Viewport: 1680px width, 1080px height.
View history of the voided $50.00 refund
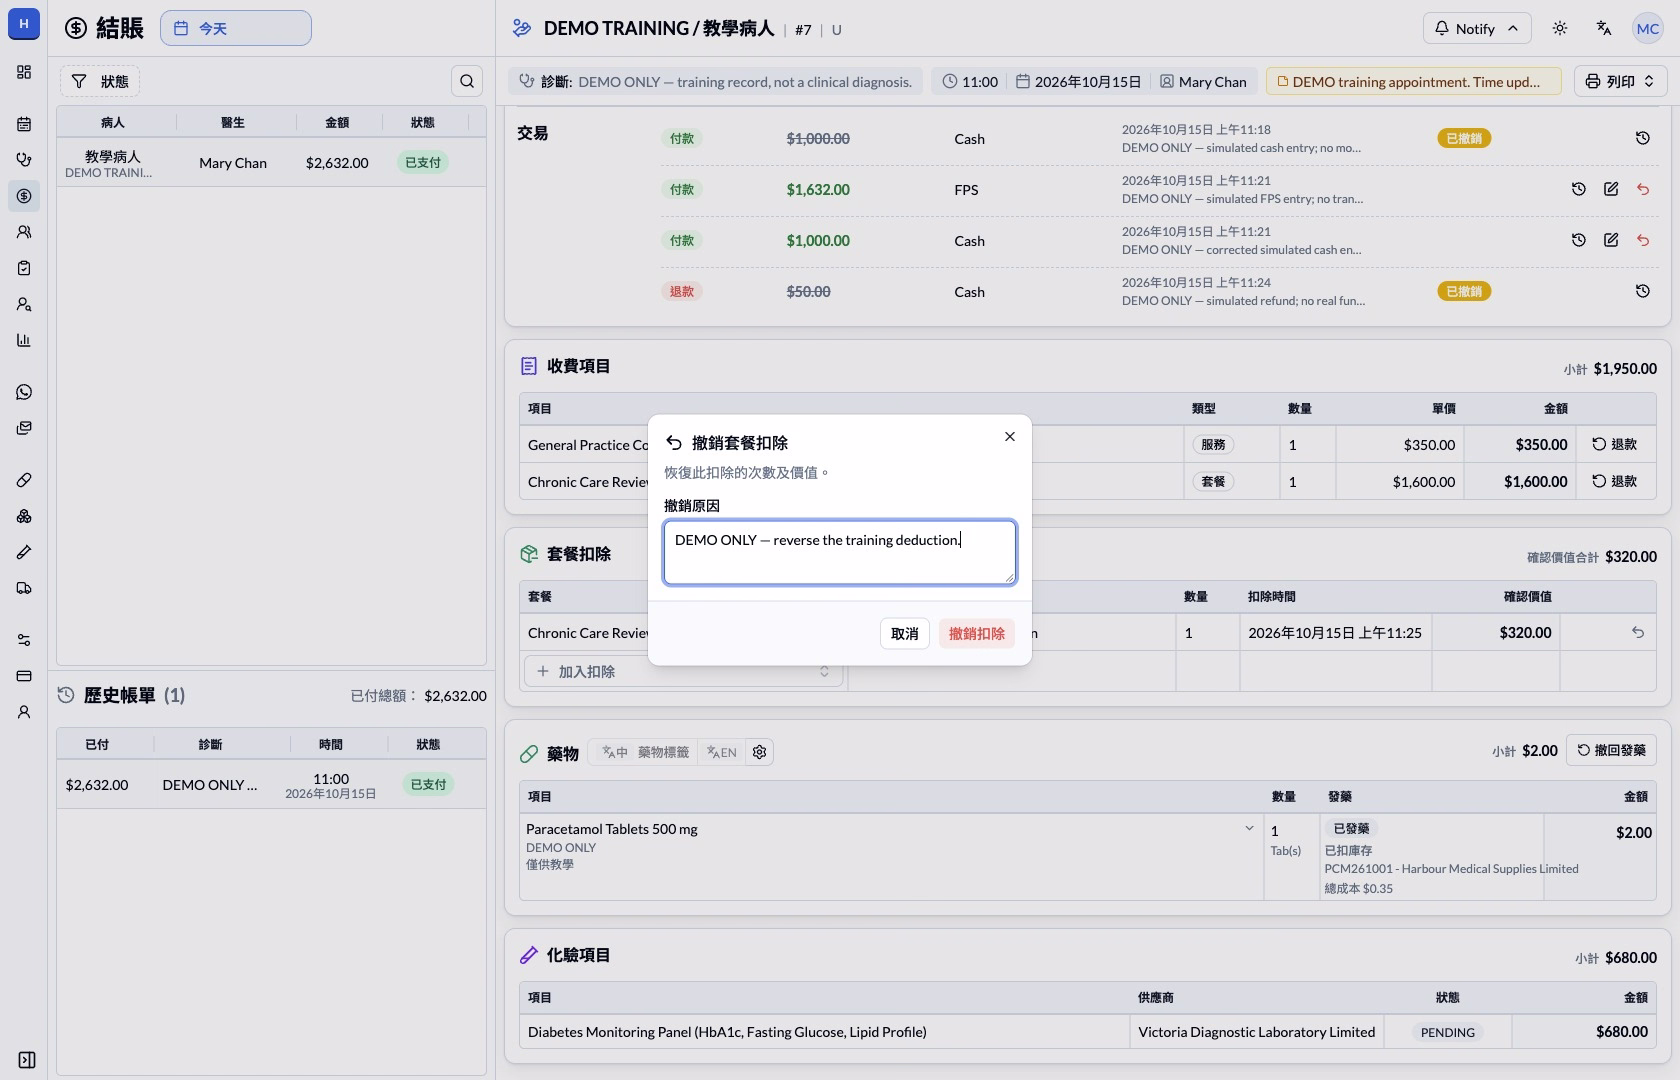click(x=1643, y=291)
